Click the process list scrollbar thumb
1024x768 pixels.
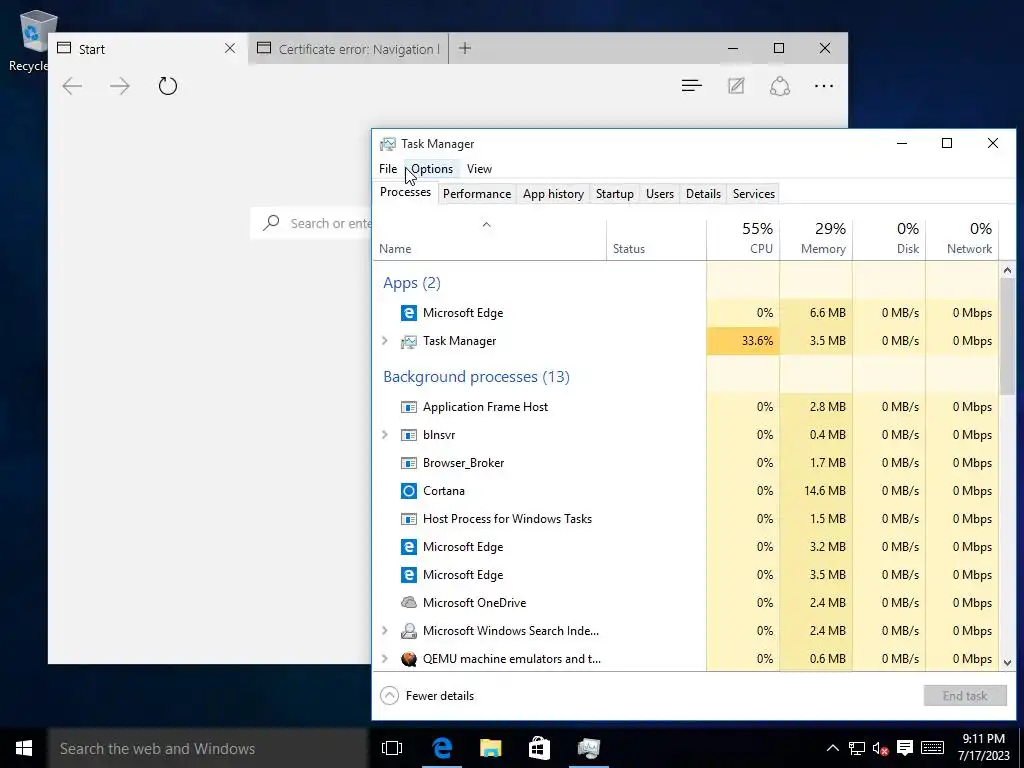click(x=1007, y=336)
